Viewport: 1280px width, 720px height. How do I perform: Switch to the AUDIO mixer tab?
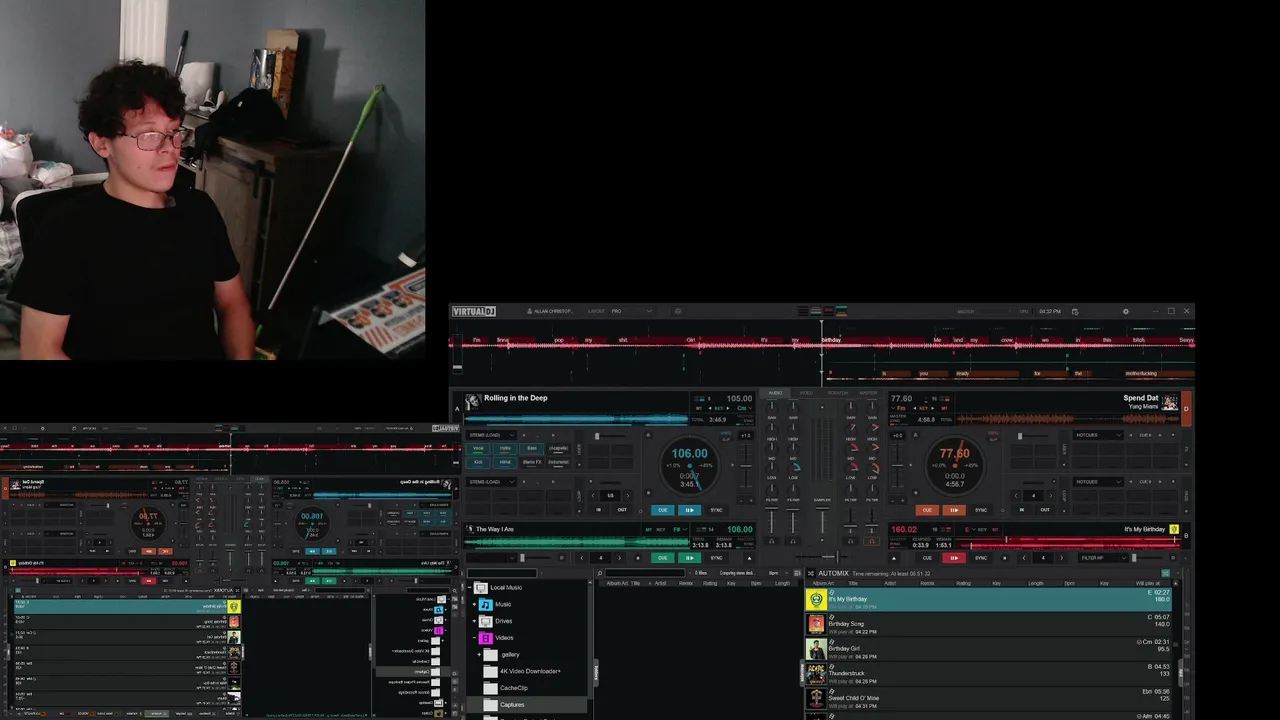[775, 393]
